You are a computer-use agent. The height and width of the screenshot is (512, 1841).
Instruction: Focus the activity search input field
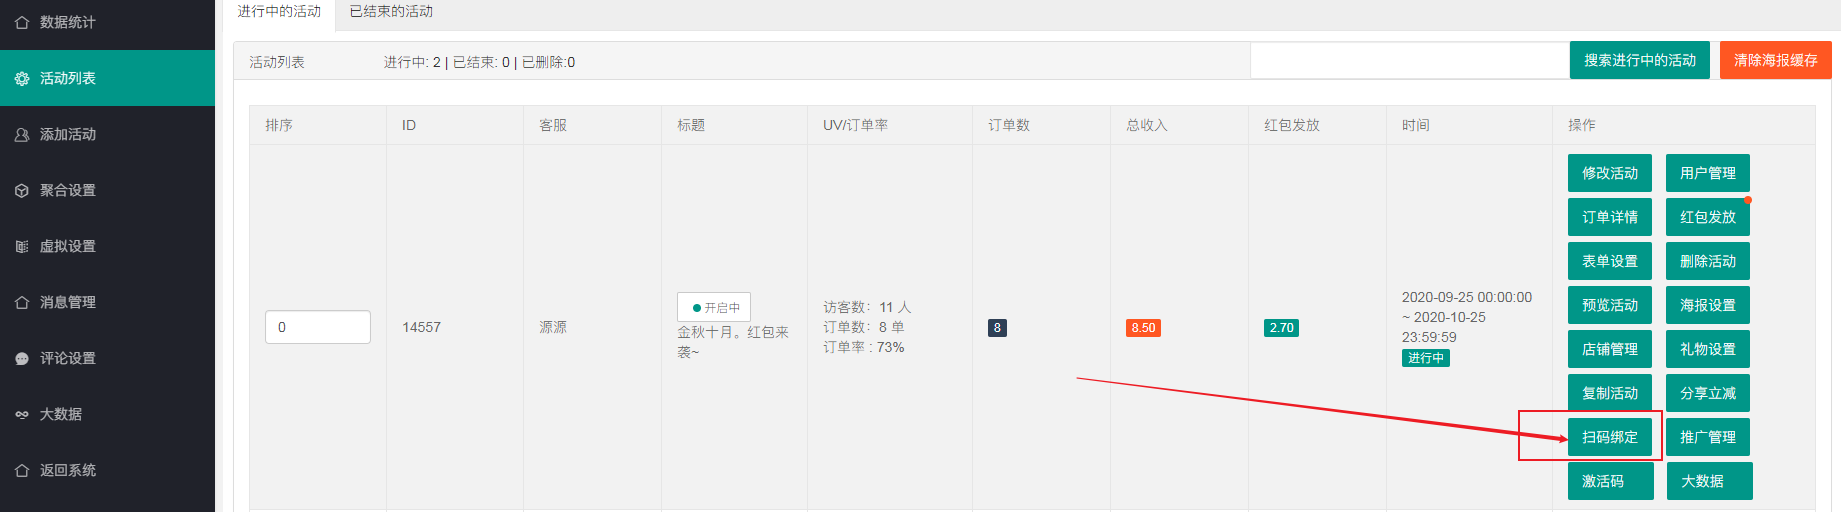point(1410,60)
